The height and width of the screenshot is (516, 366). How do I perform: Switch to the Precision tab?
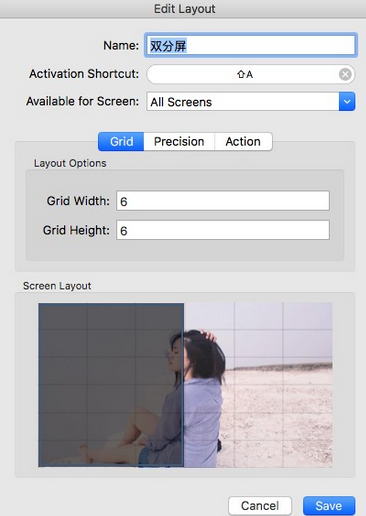(x=179, y=141)
